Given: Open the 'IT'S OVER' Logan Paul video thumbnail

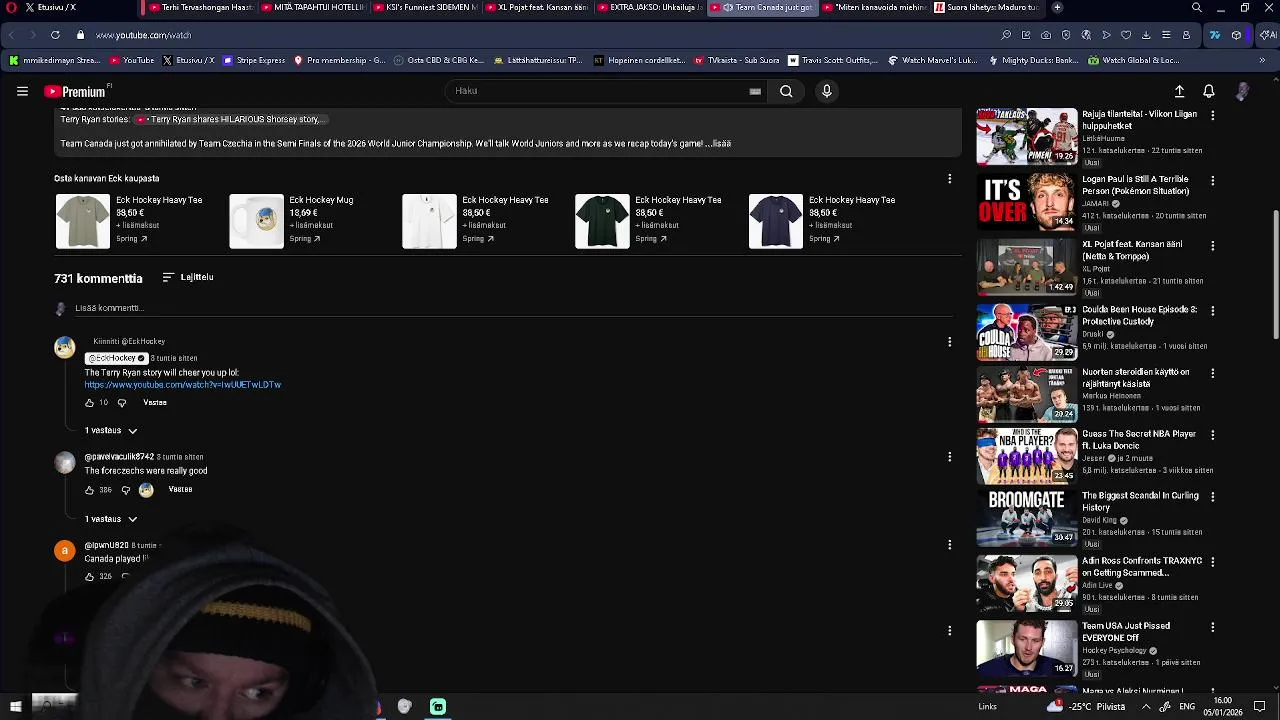Looking at the screenshot, I should 1027,201.
